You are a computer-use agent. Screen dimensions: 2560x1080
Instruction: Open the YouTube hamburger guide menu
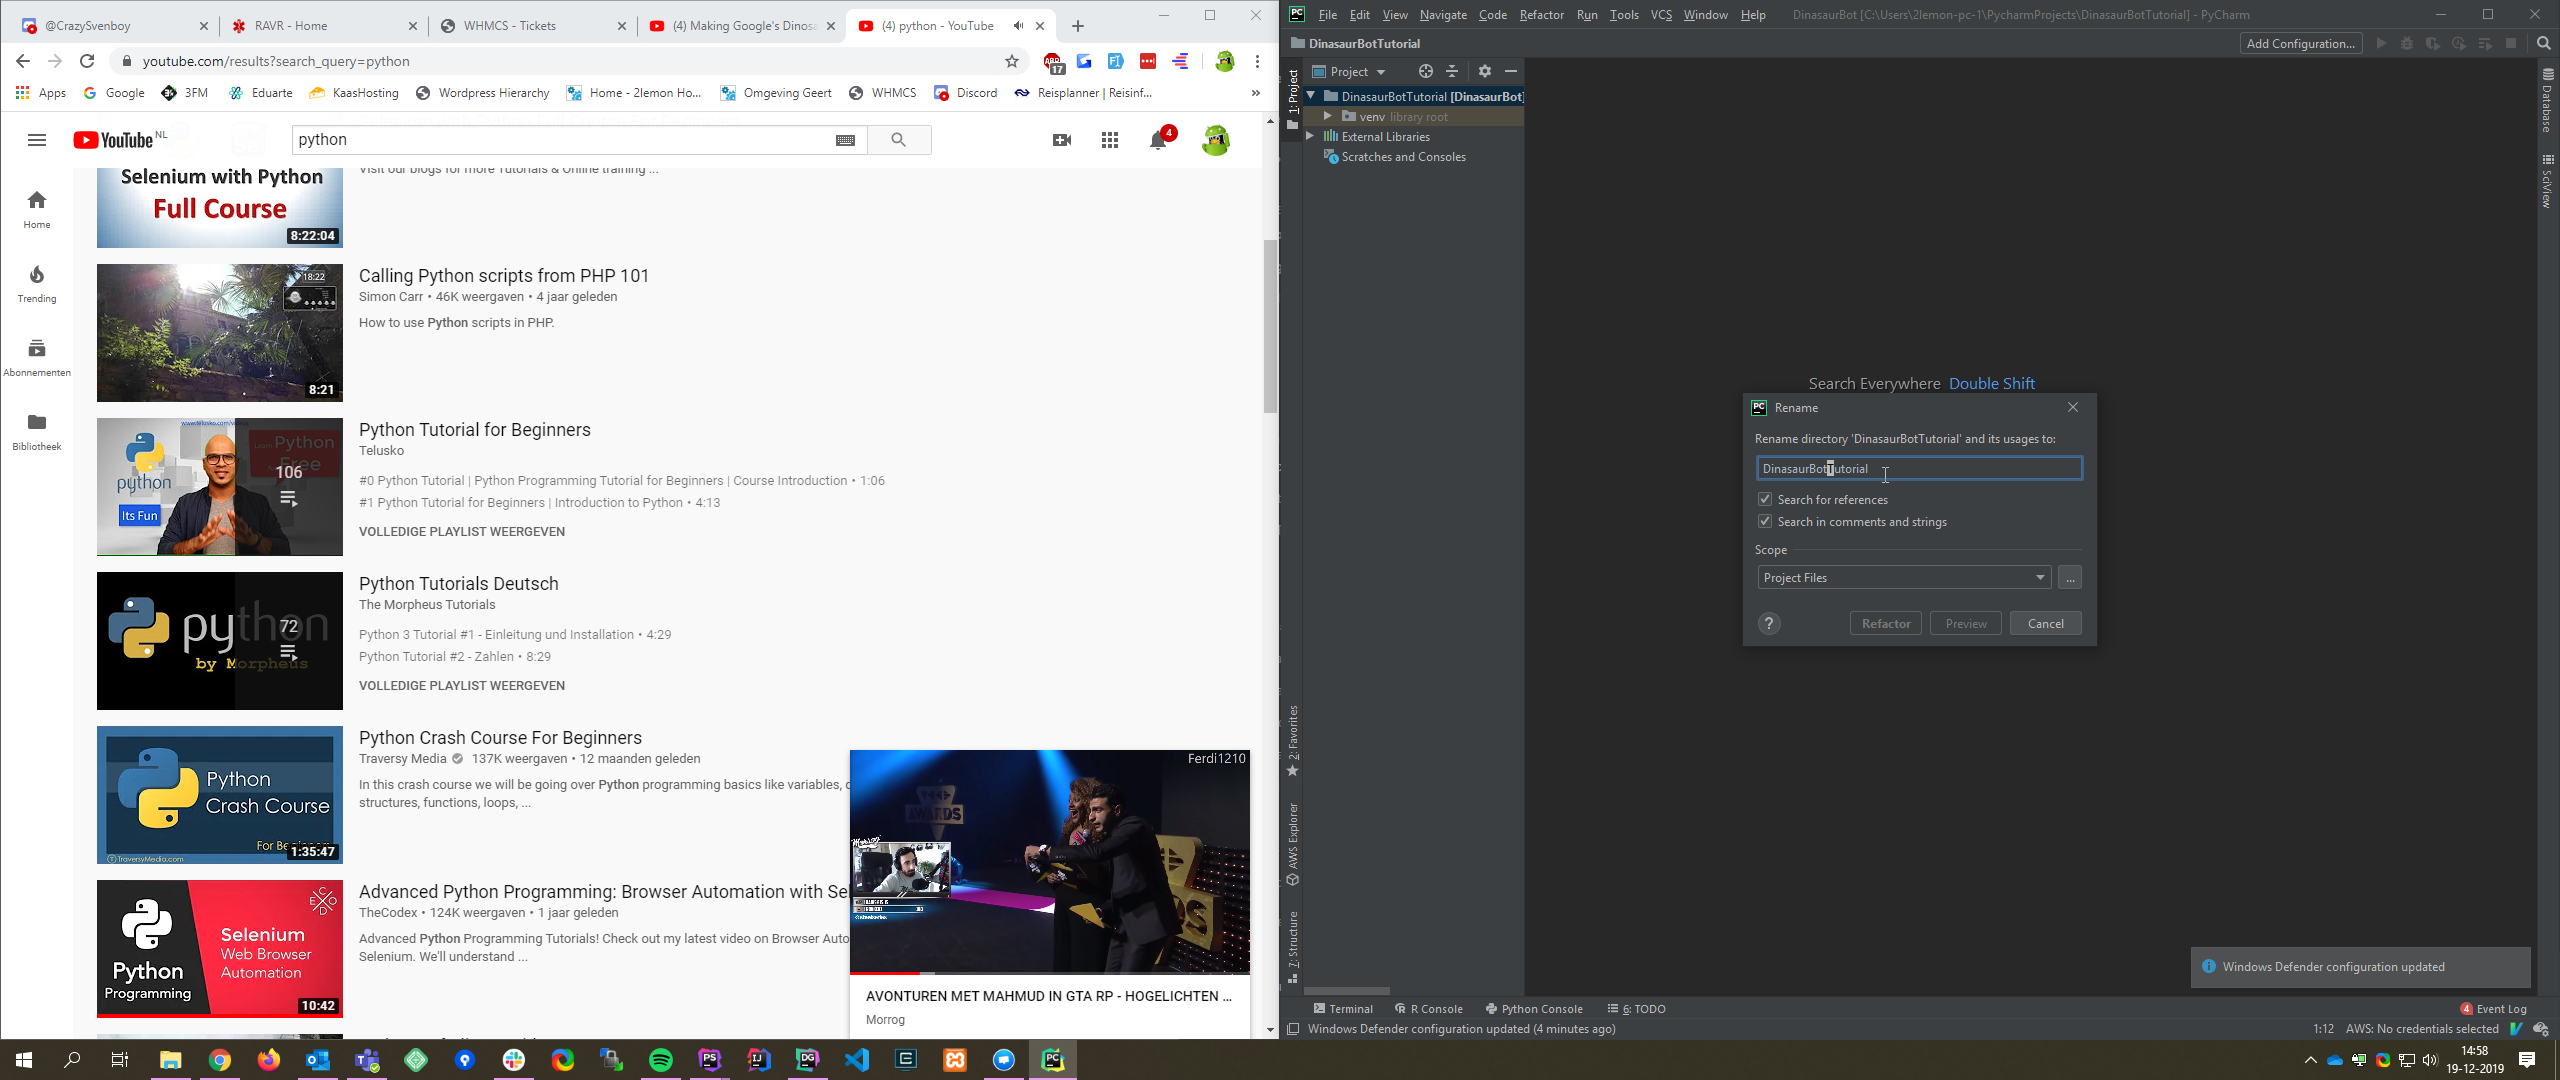click(x=37, y=140)
